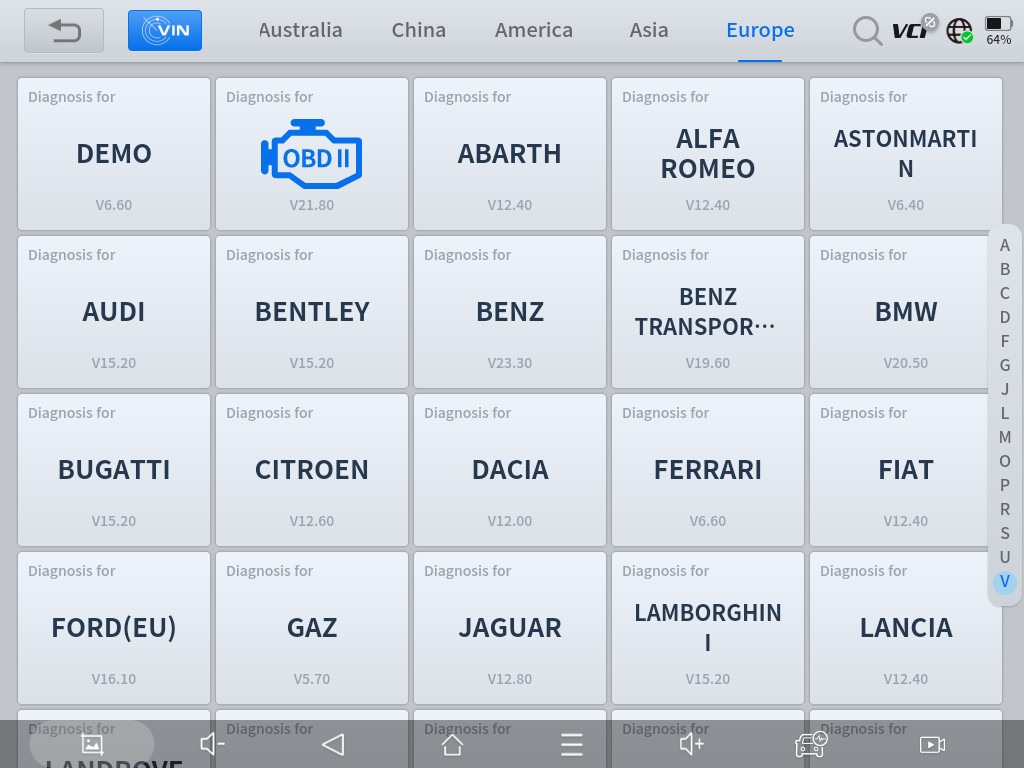1024x768 pixels.
Task: Open diagnosis for FERRARI
Action: tap(708, 470)
